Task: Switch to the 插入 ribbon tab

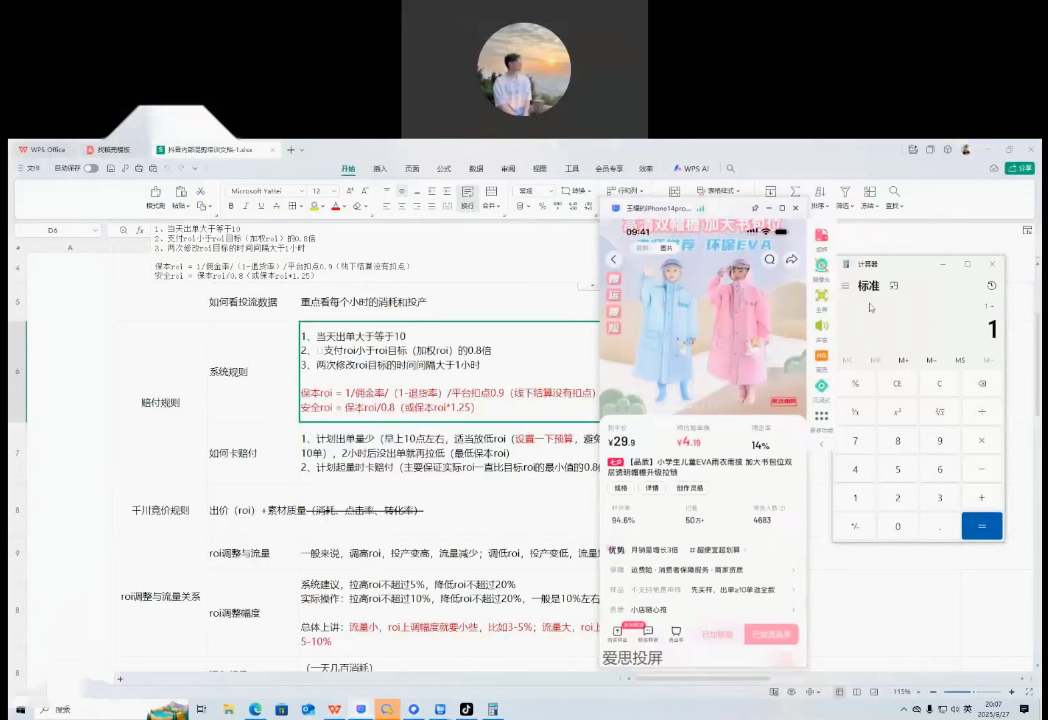Action: [378, 169]
